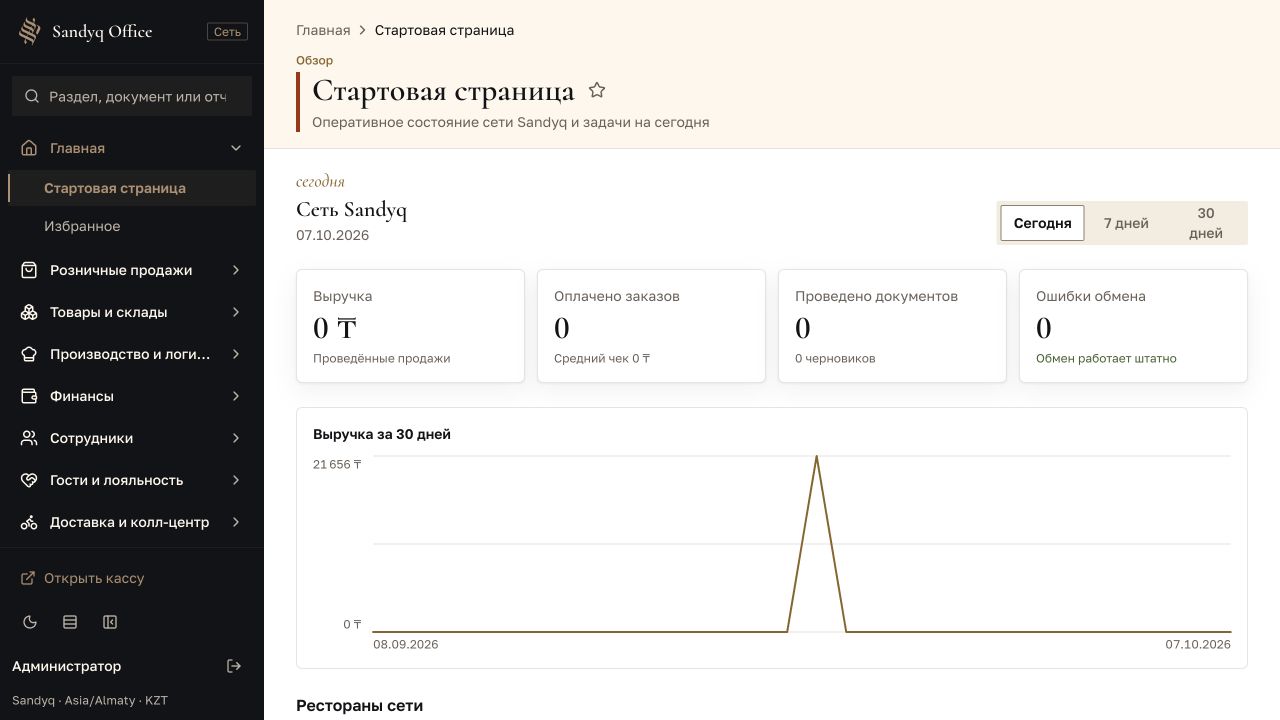Collapse the Главная section chevron

tap(236, 148)
